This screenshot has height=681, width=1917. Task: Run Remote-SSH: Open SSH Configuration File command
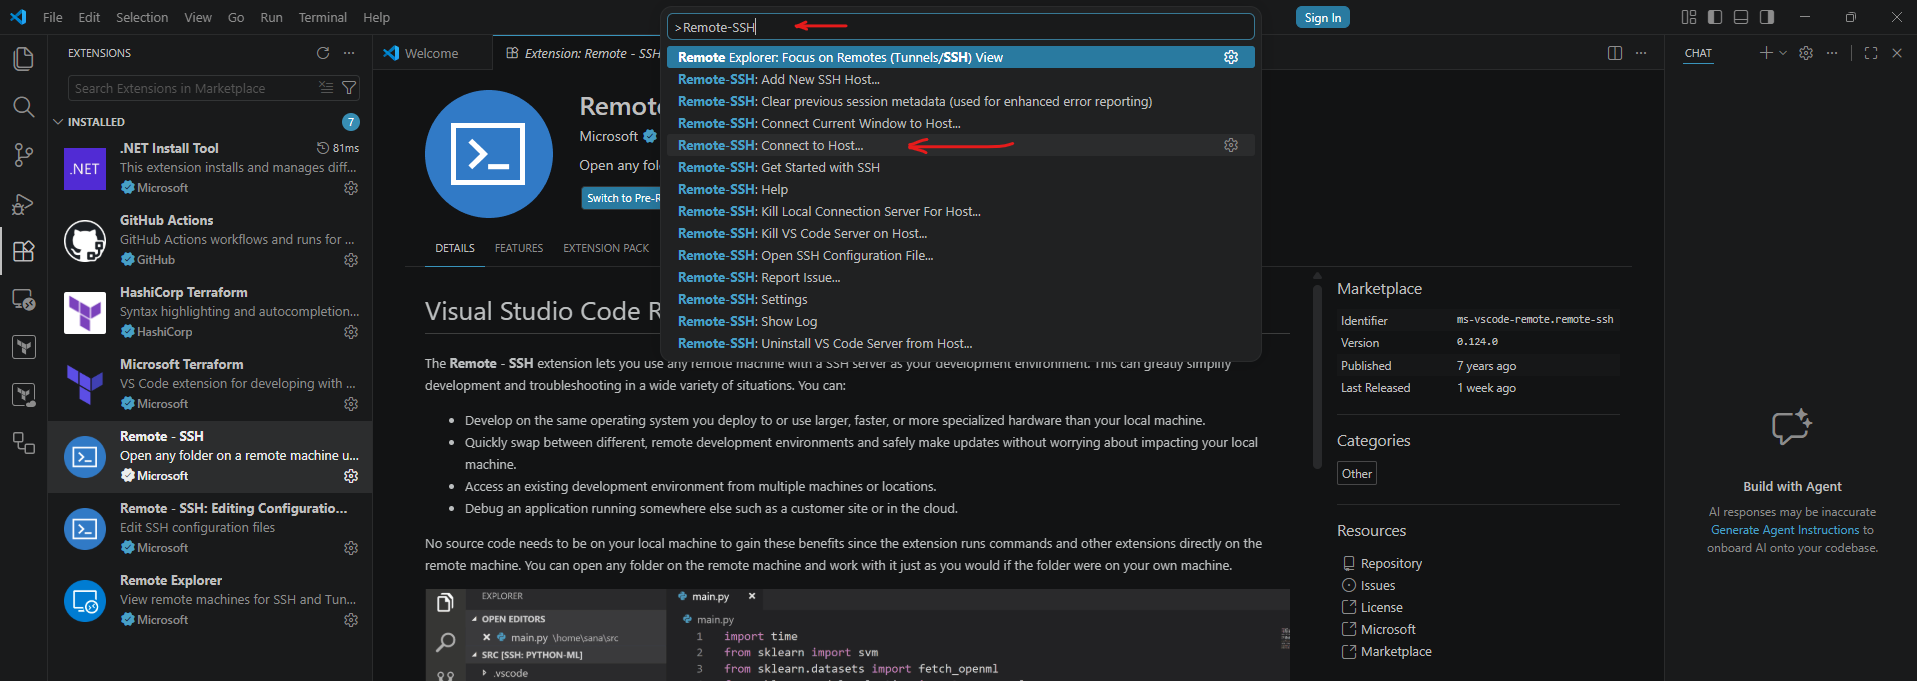[960, 255]
